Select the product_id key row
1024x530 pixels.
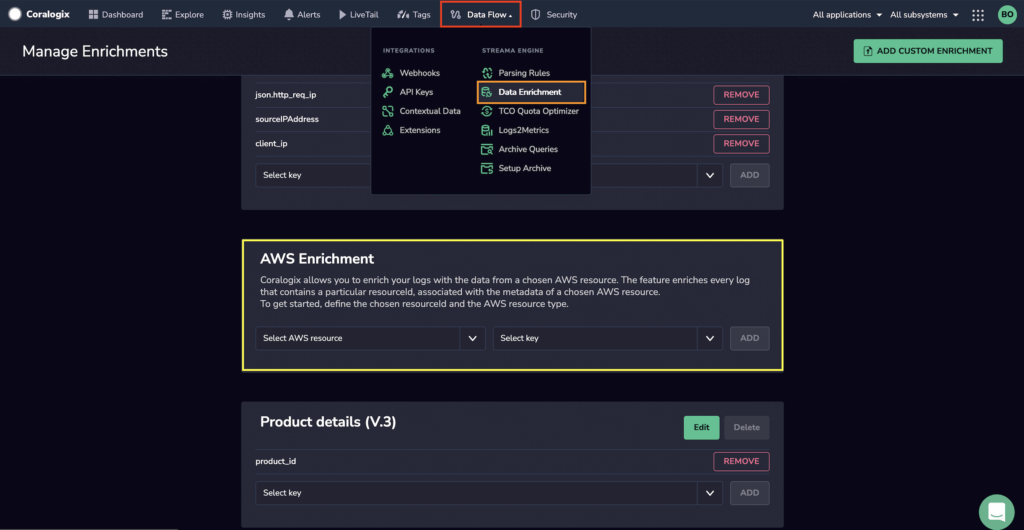(512, 461)
